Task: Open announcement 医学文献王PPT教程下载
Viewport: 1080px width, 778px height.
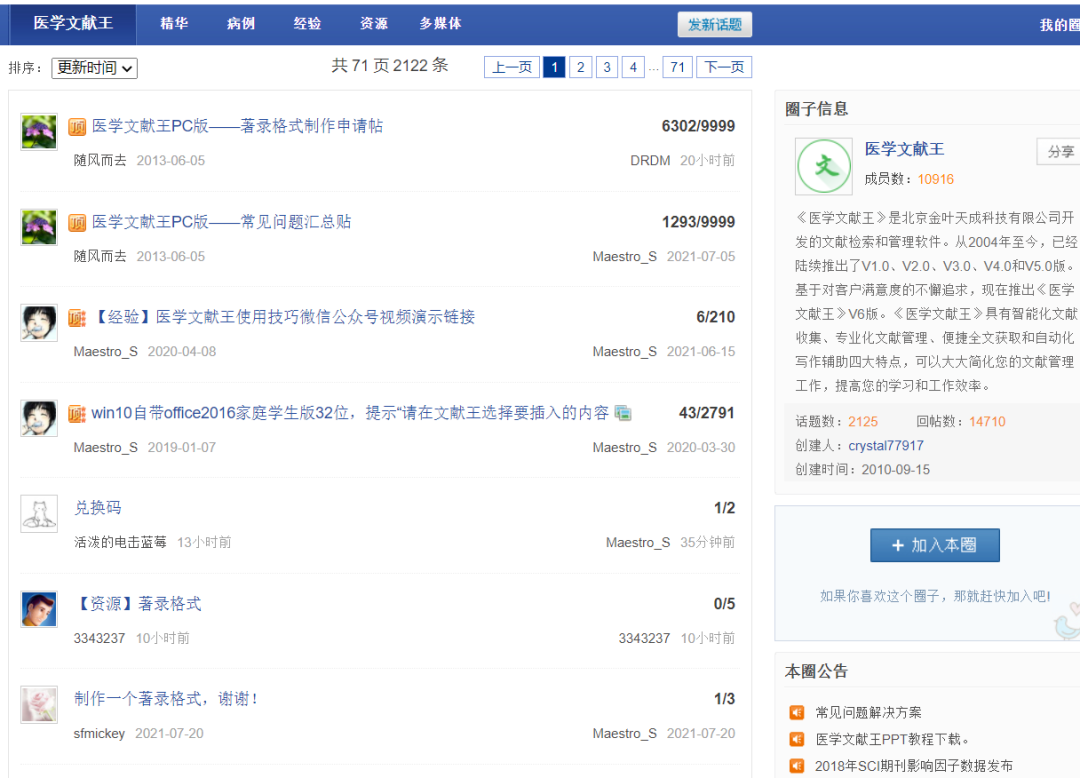Action: point(893,739)
